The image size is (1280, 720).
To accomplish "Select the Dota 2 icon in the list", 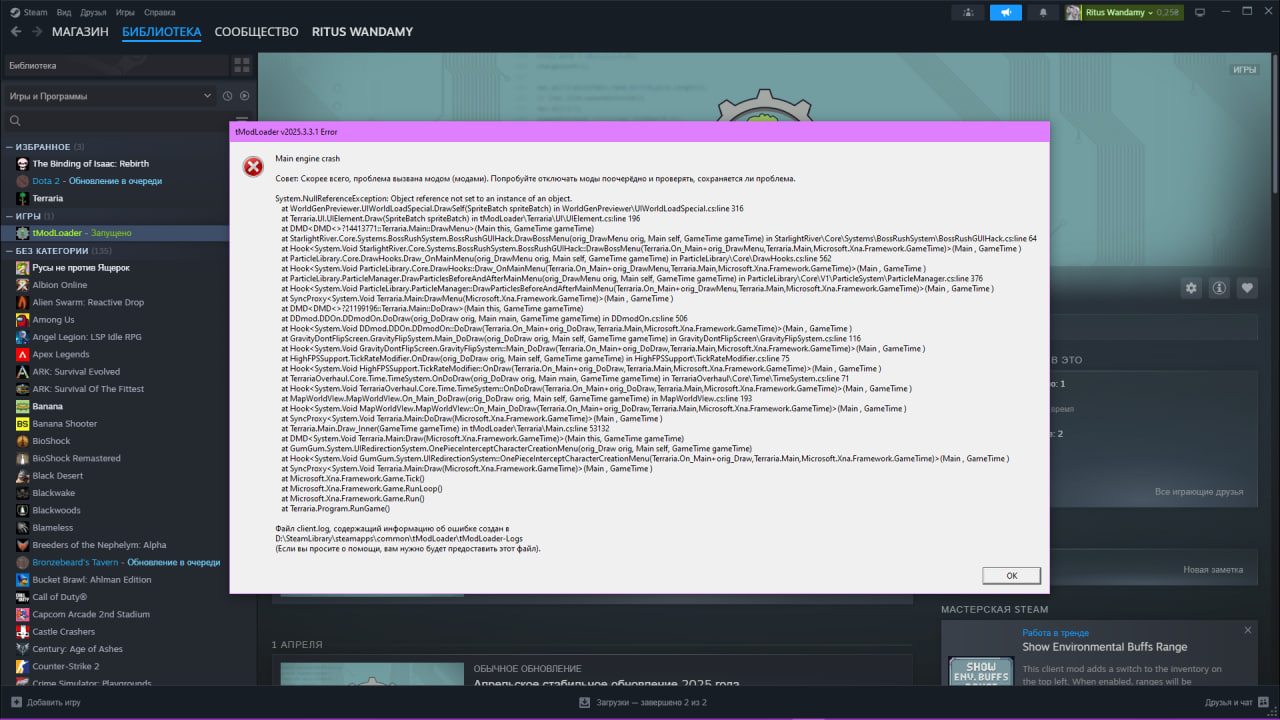I will tap(23, 181).
